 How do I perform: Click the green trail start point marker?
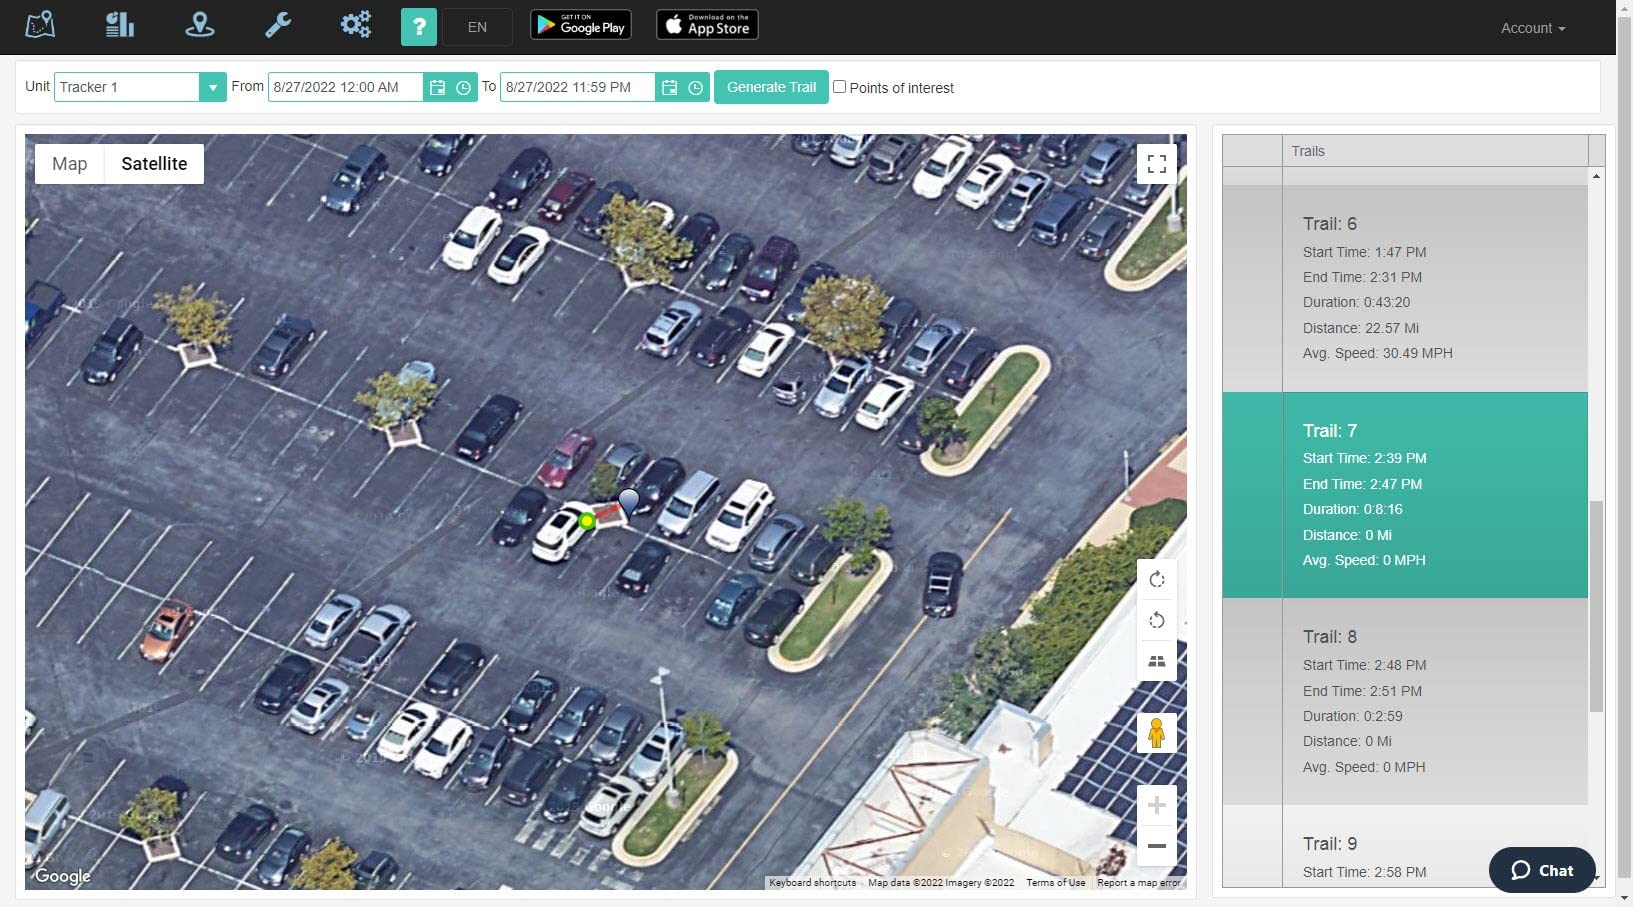point(587,520)
